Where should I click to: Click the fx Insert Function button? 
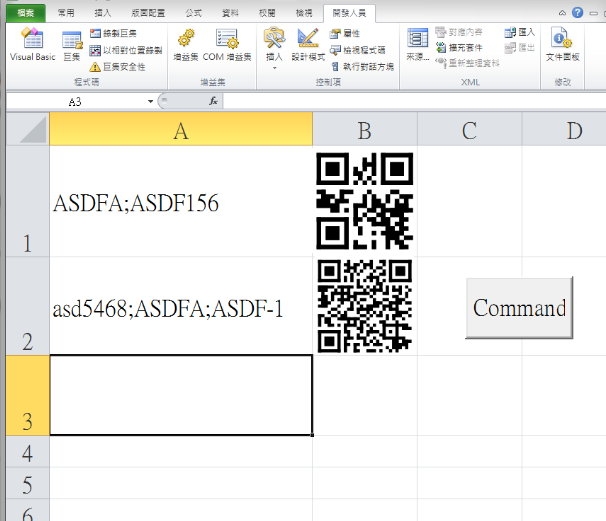click(213, 101)
